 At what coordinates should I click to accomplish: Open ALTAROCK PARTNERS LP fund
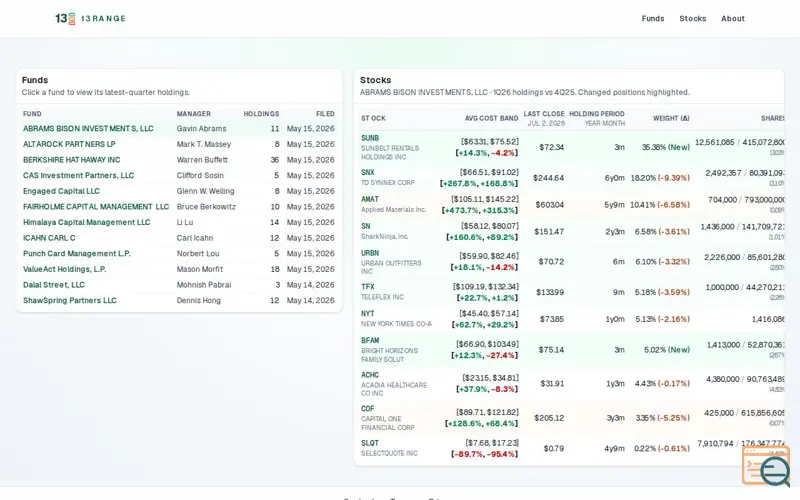[x=69, y=144]
